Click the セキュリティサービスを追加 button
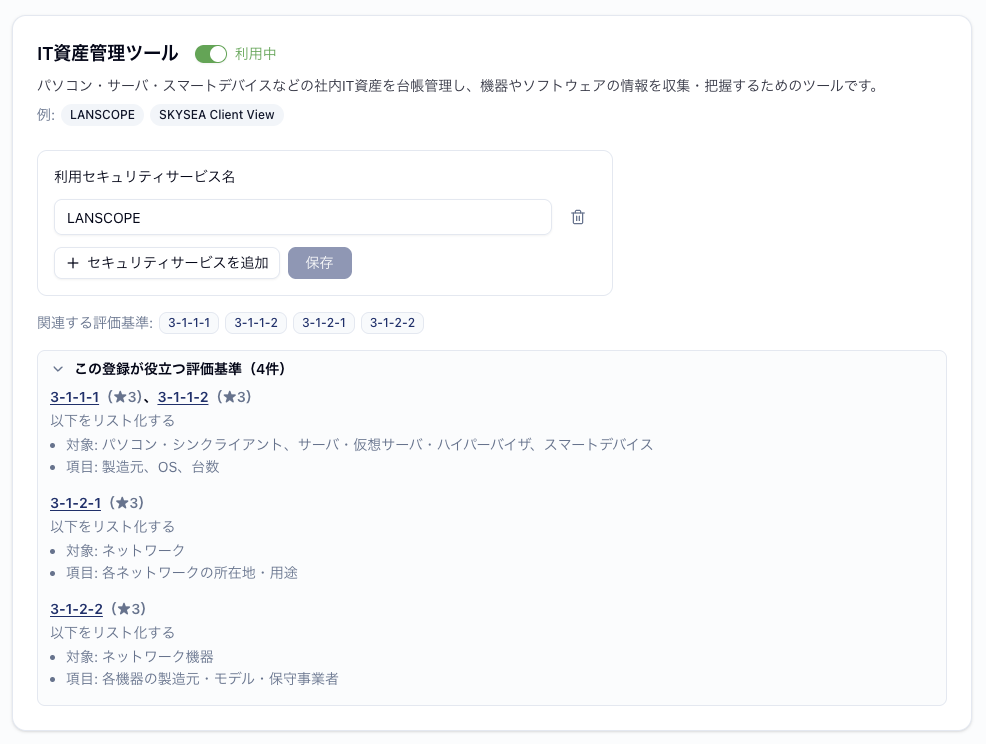Viewport: 986px width, 744px height. 167,263
